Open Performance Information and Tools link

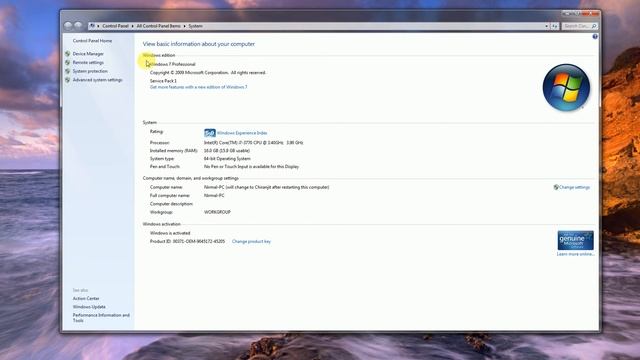point(101,318)
